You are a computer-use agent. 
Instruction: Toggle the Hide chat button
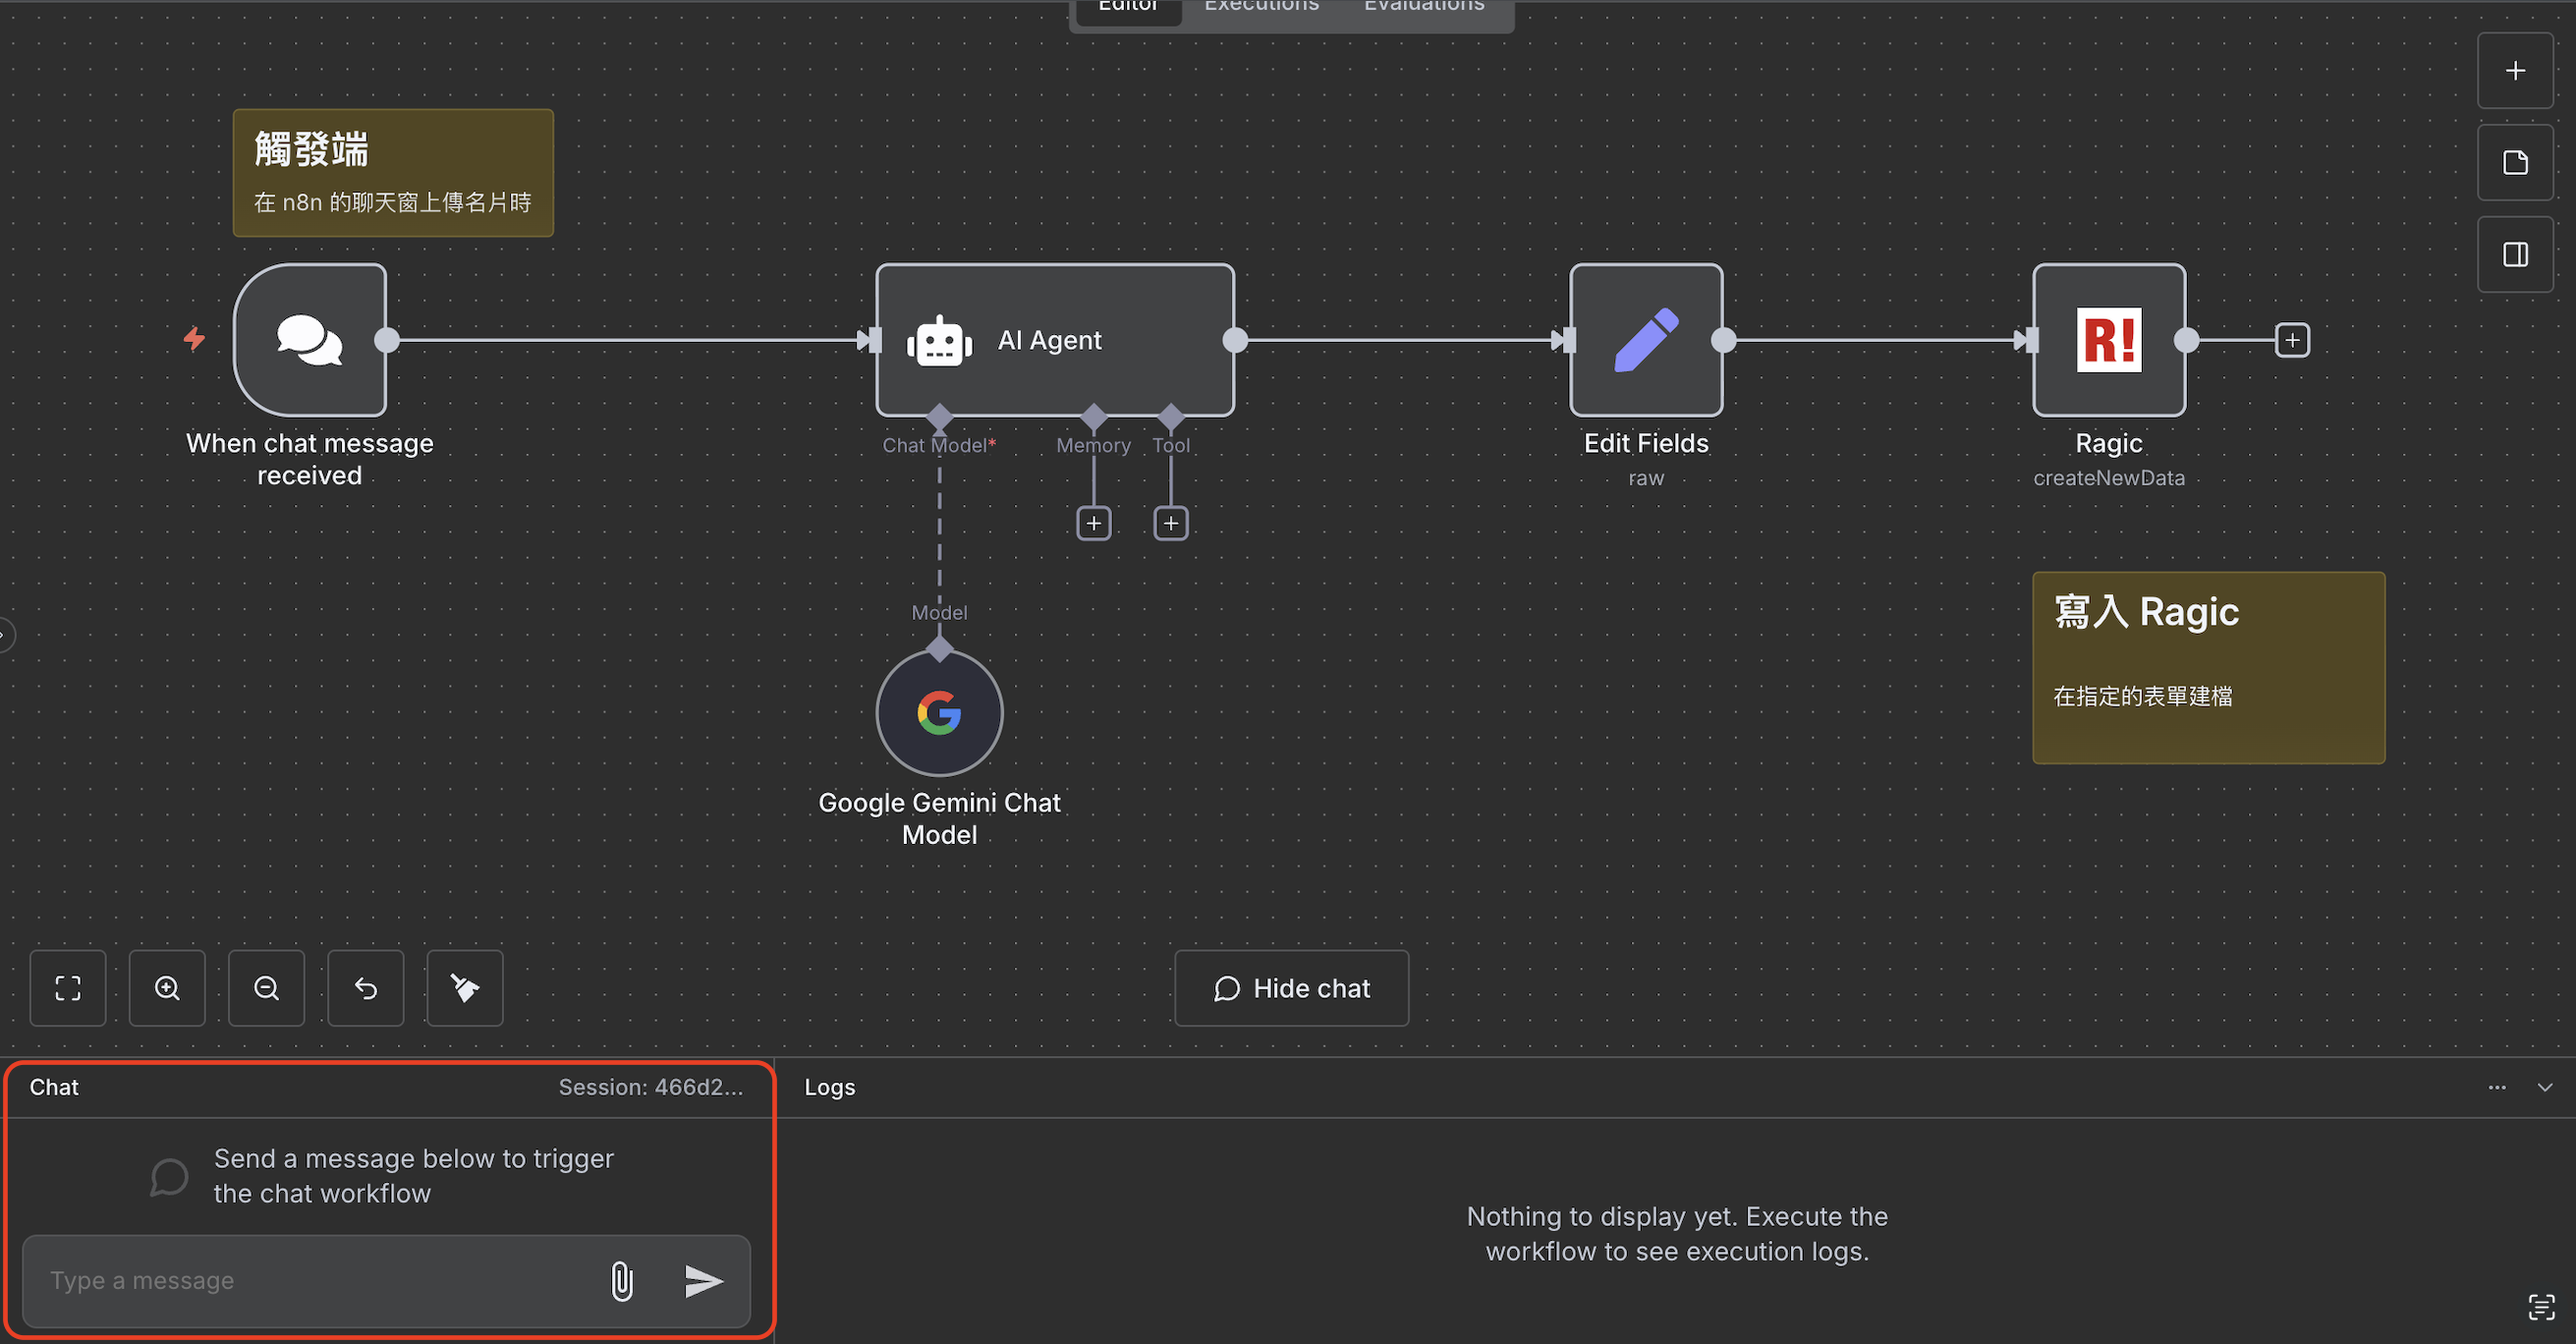[1291, 988]
